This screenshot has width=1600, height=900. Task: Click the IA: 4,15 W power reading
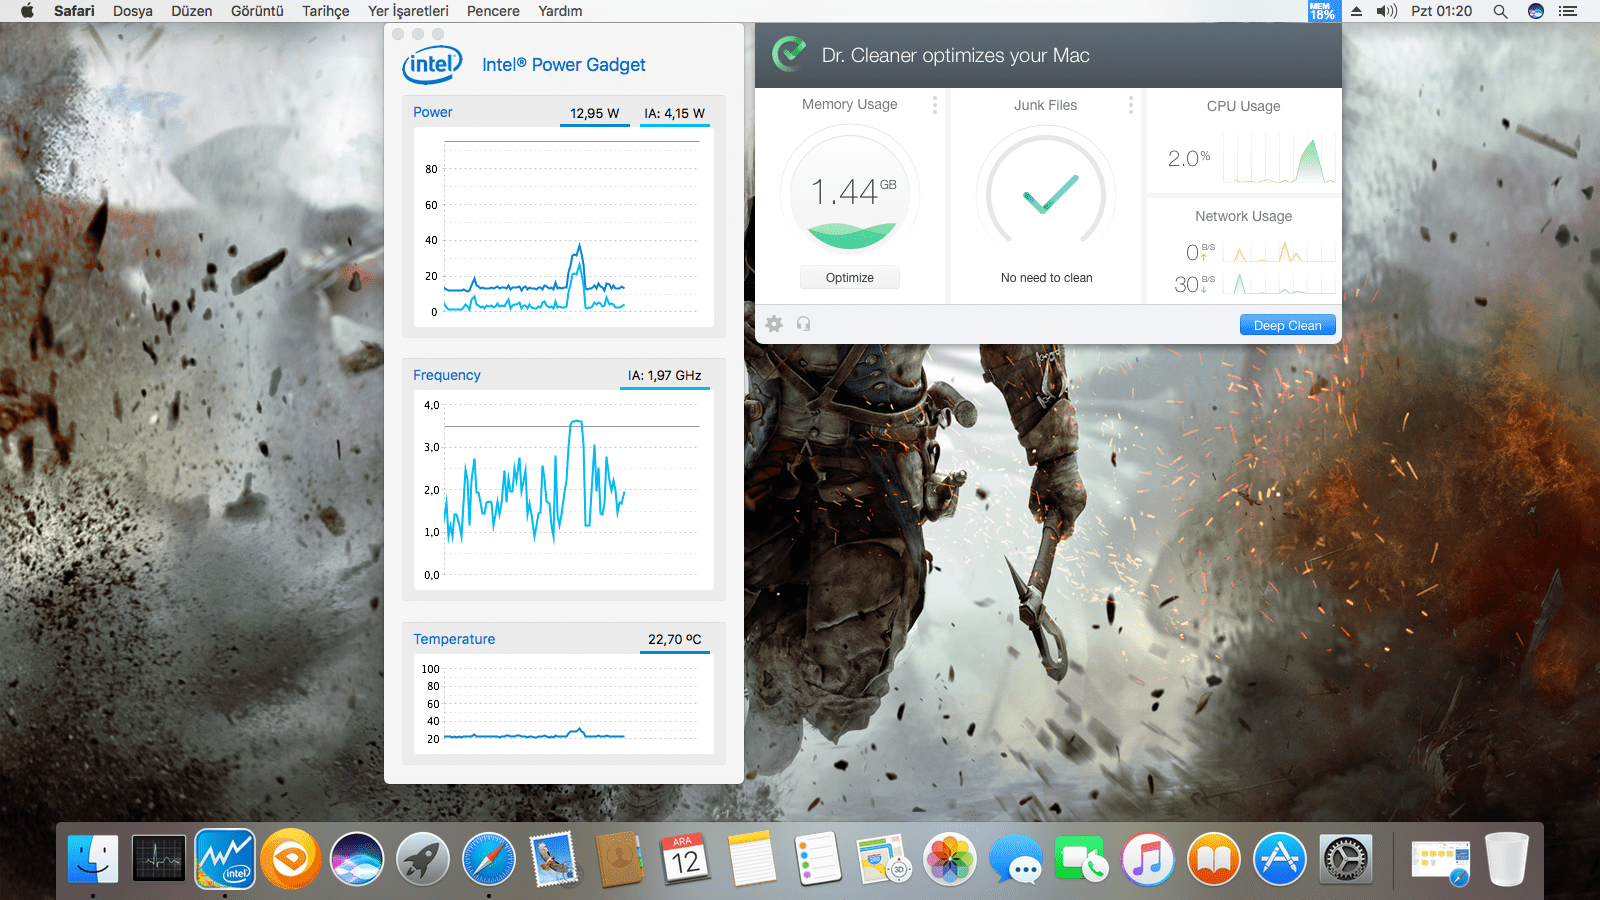click(675, 113)
